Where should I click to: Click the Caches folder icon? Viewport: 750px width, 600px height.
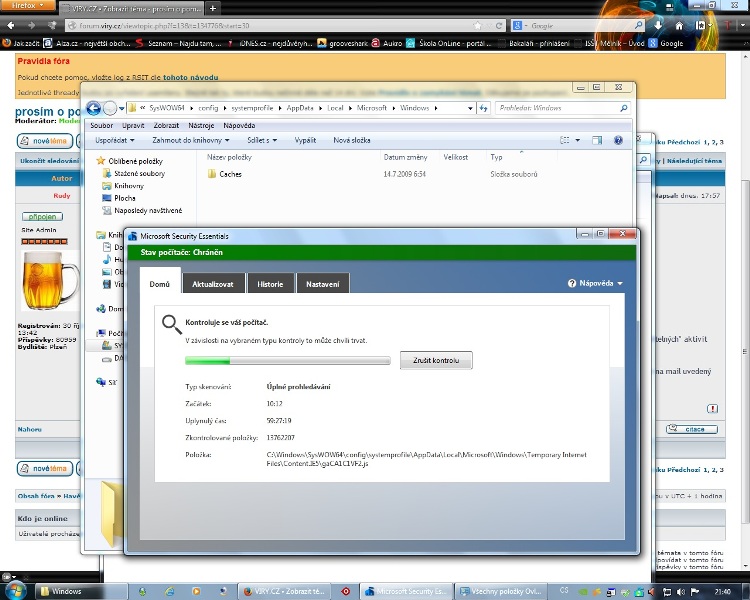click(x=212, y=174)
